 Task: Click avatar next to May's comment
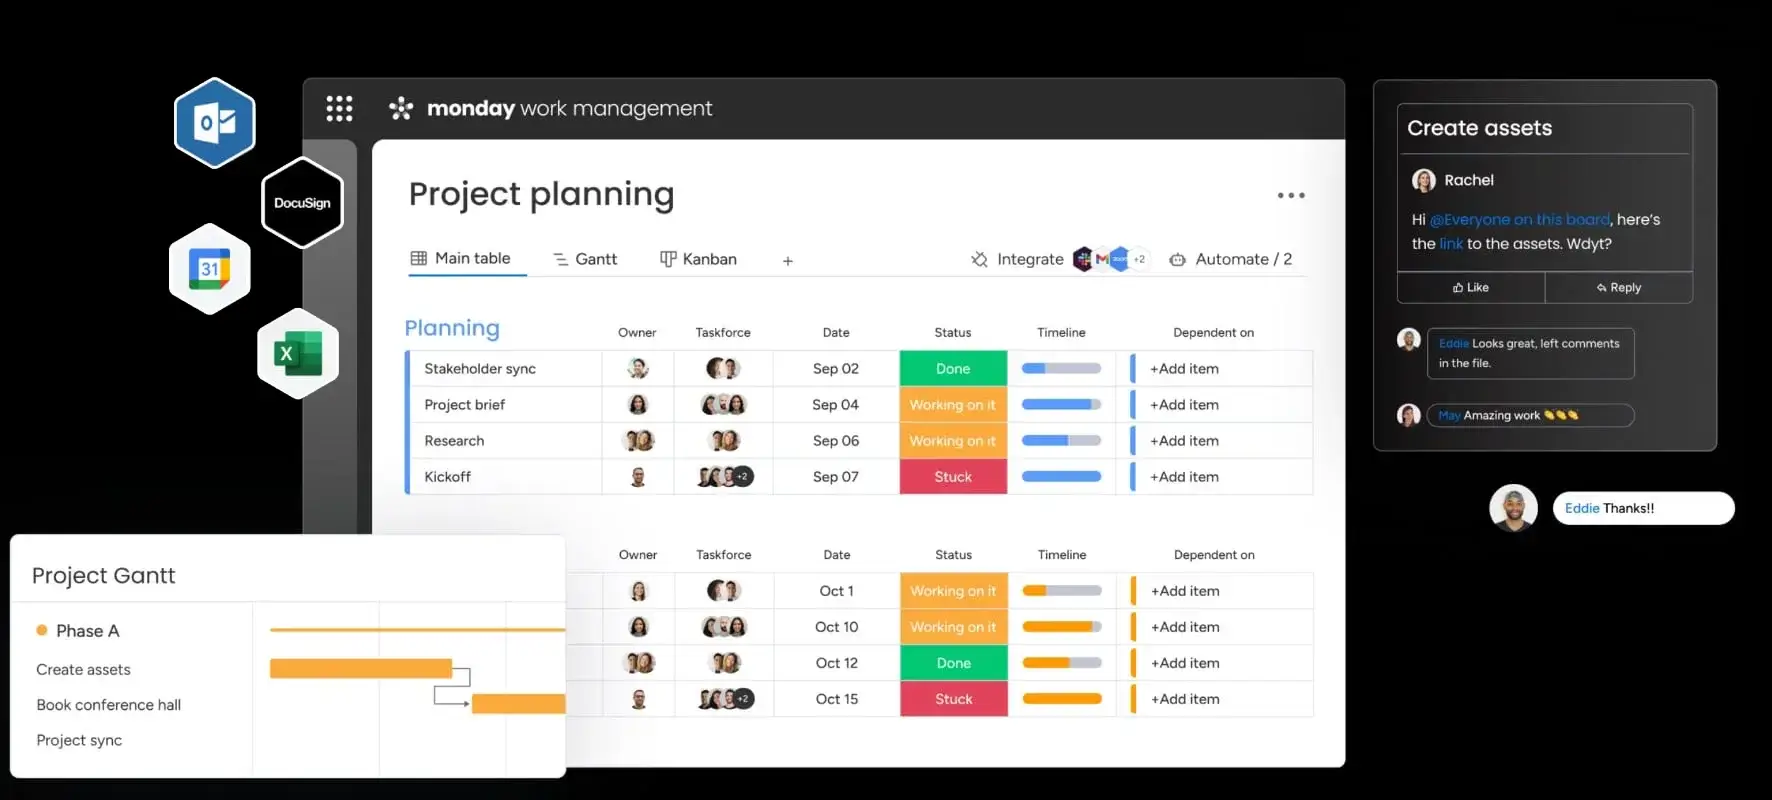point(1409,415)
